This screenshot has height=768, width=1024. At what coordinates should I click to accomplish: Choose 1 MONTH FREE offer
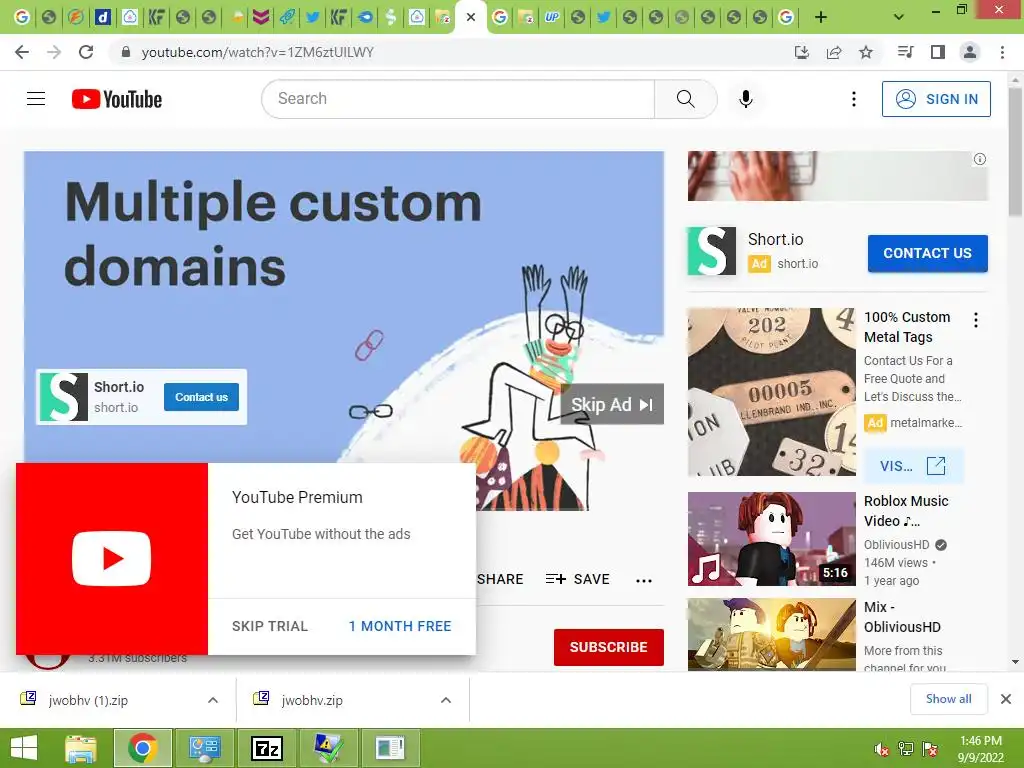[400, 626]
